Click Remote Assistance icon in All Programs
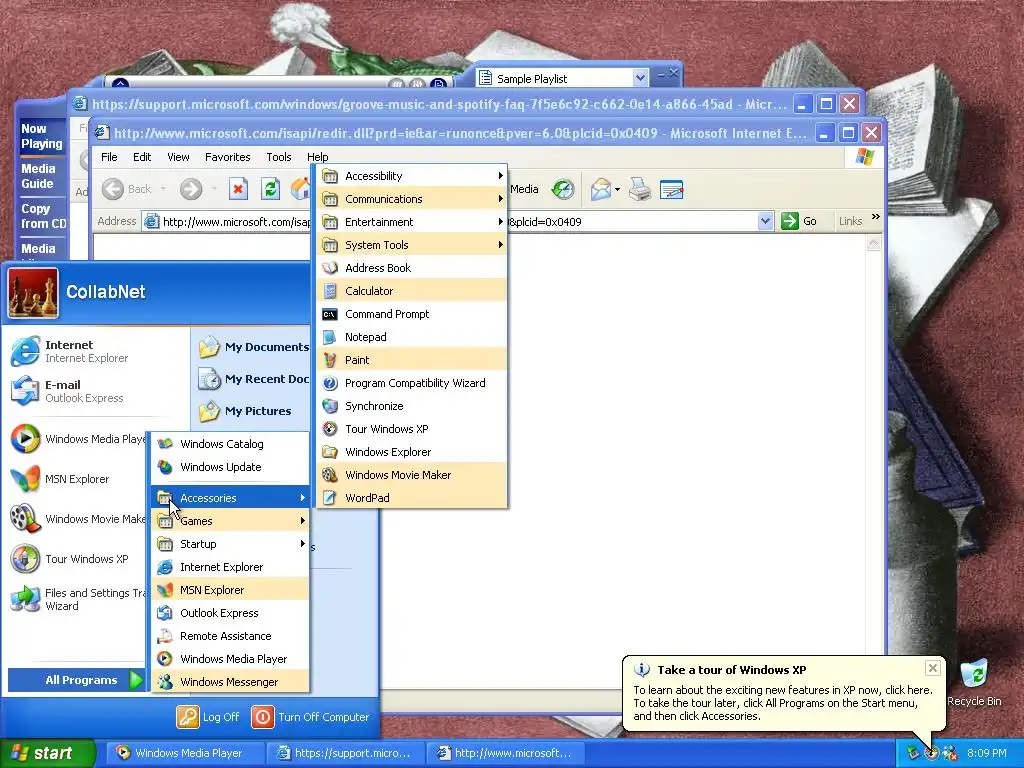The height and width of the screenshot is (768, 1024). [165, 636]
